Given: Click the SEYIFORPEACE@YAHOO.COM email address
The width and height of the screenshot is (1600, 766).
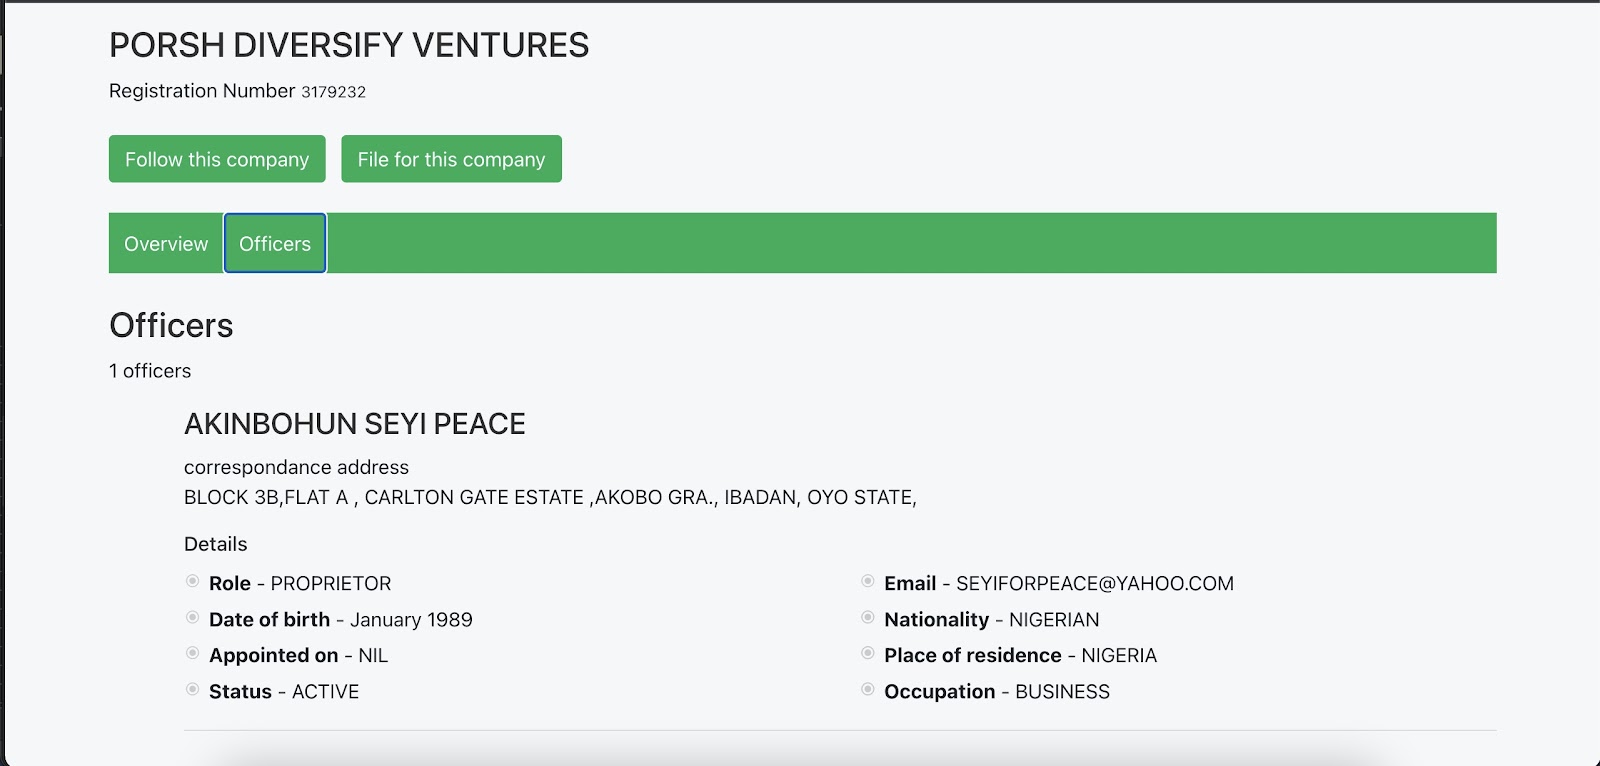Looking at the screenshot, I should [x=1094, y=584].
